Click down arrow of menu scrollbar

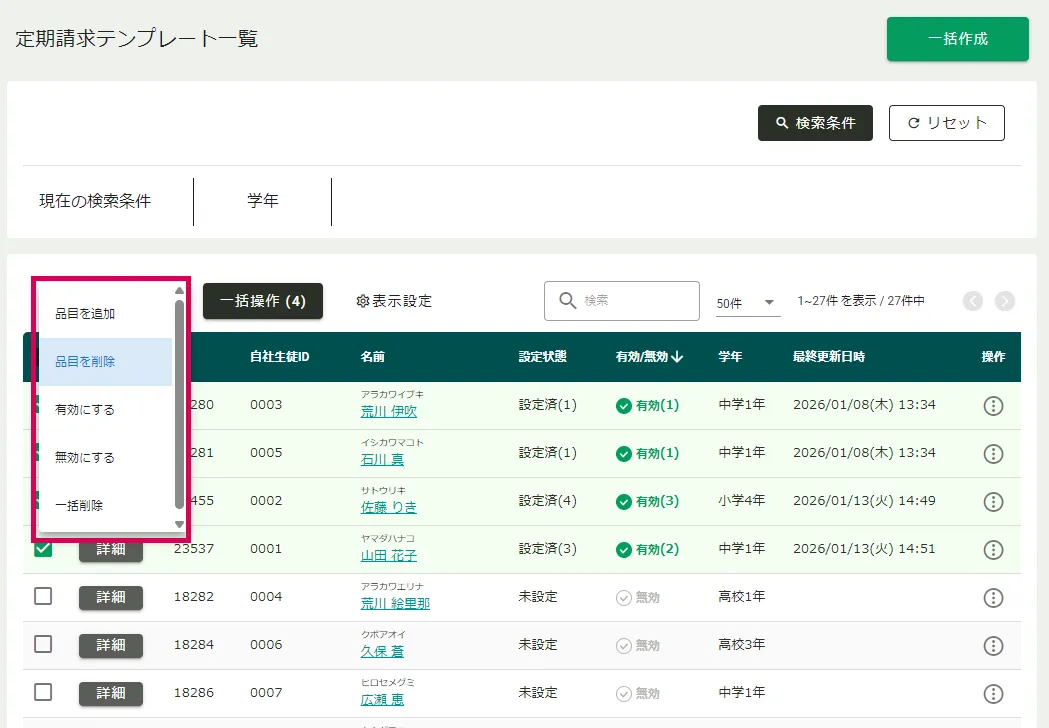(x=180, y=524)
